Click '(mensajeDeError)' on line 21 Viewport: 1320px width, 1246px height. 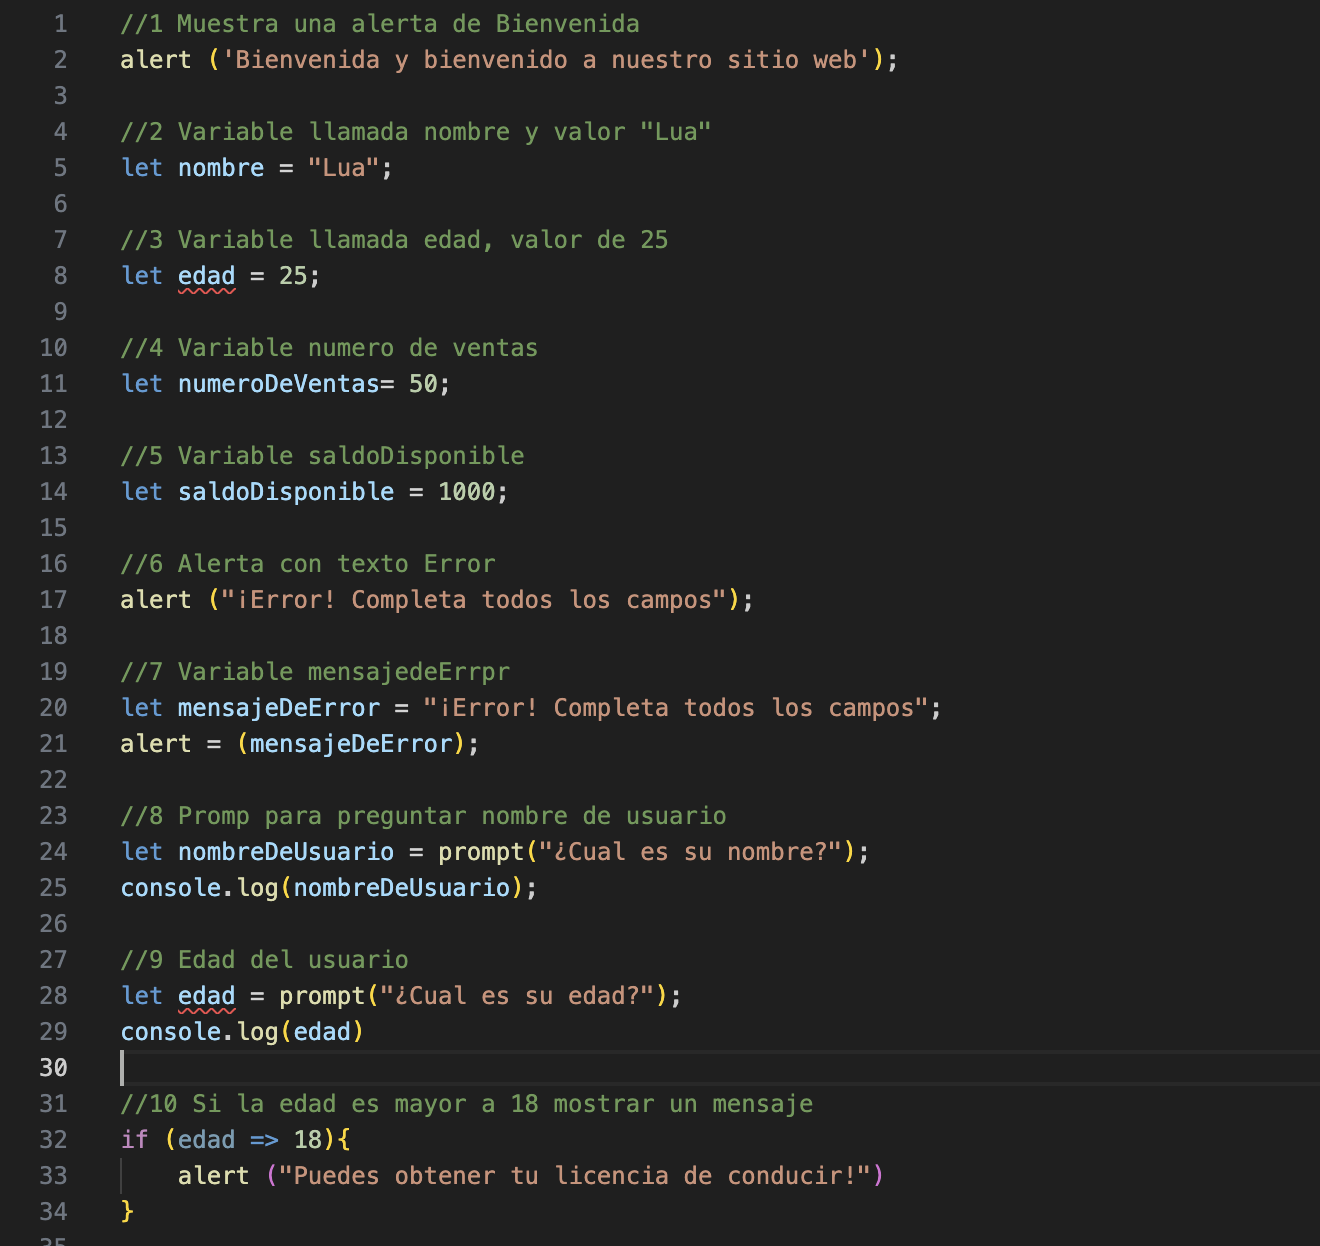click(351, 744)
